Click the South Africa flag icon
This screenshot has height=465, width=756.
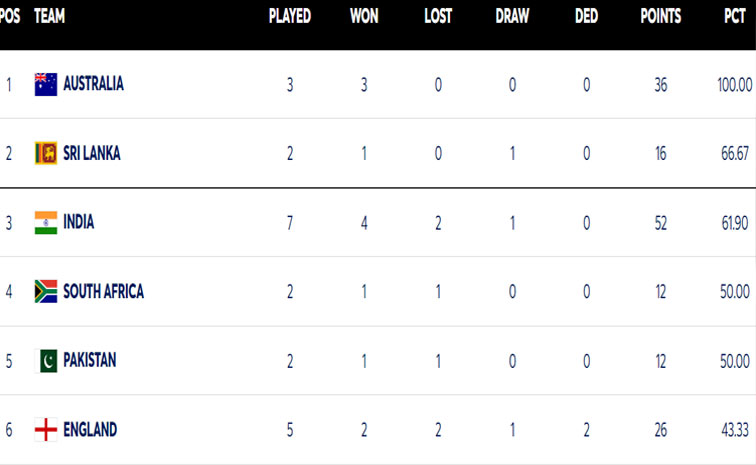click(46, 291)
